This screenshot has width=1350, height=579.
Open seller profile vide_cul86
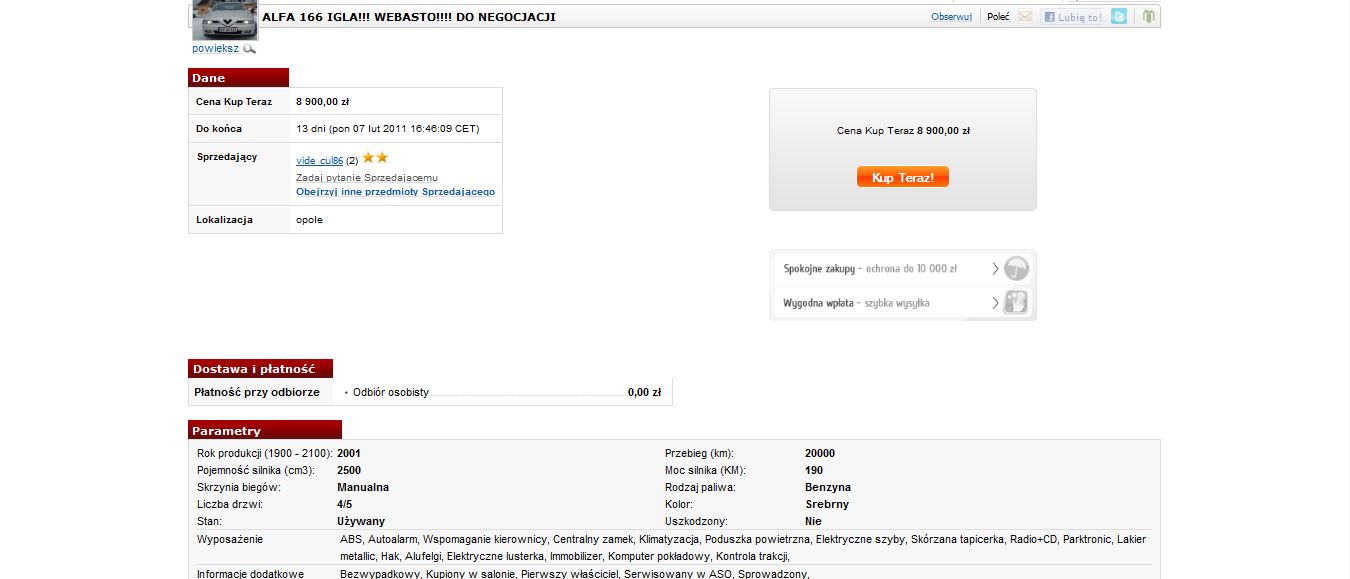[x=320, y=160]
